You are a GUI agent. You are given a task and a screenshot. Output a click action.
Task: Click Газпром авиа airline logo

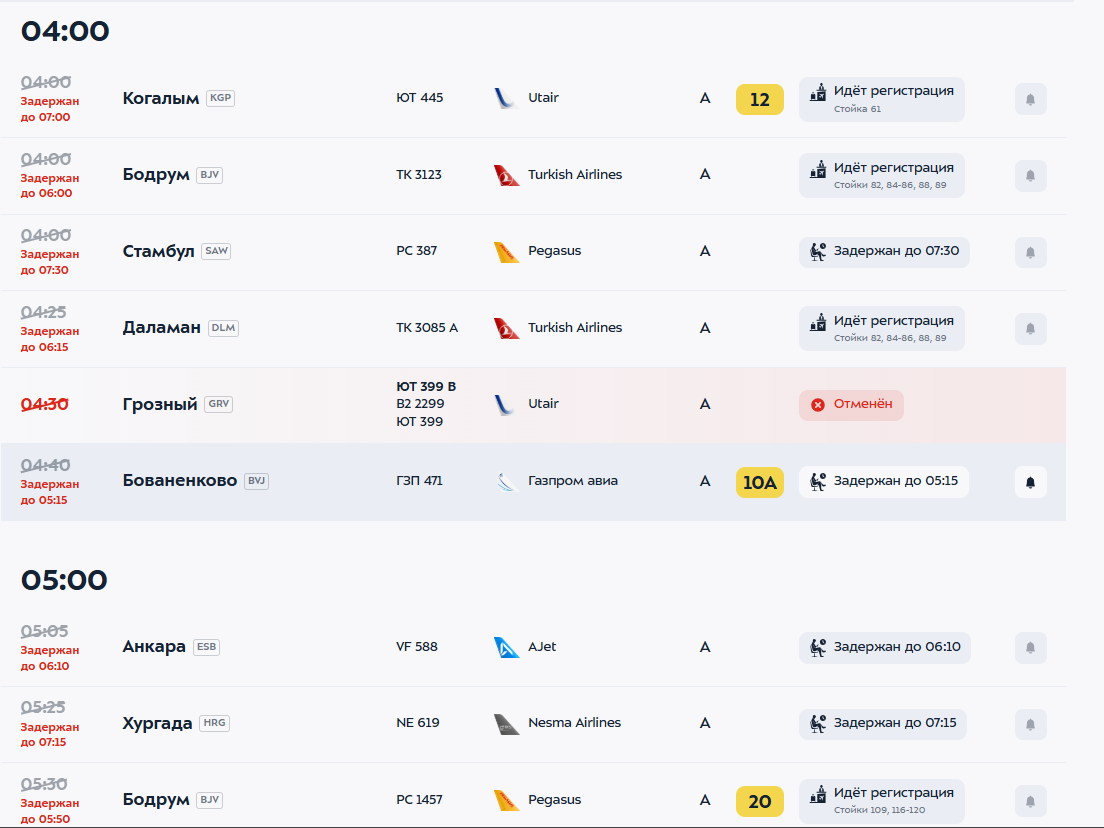pyautogui.click(x=506, y=481)
